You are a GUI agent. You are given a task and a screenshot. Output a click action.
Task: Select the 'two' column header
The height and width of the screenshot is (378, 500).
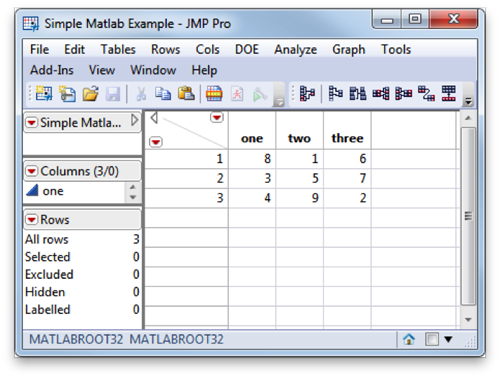[x=299, y=130]
